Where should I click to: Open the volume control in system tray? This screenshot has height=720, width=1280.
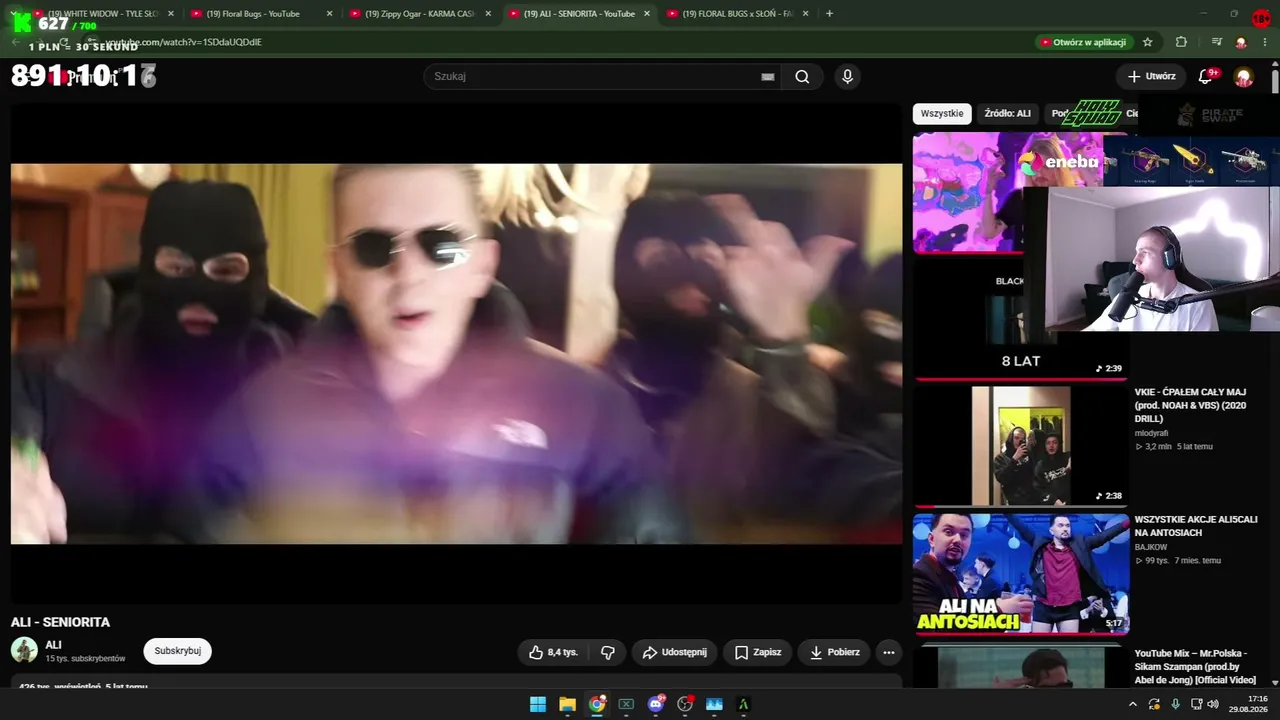pyautogui.click(x=1213, y=704)
